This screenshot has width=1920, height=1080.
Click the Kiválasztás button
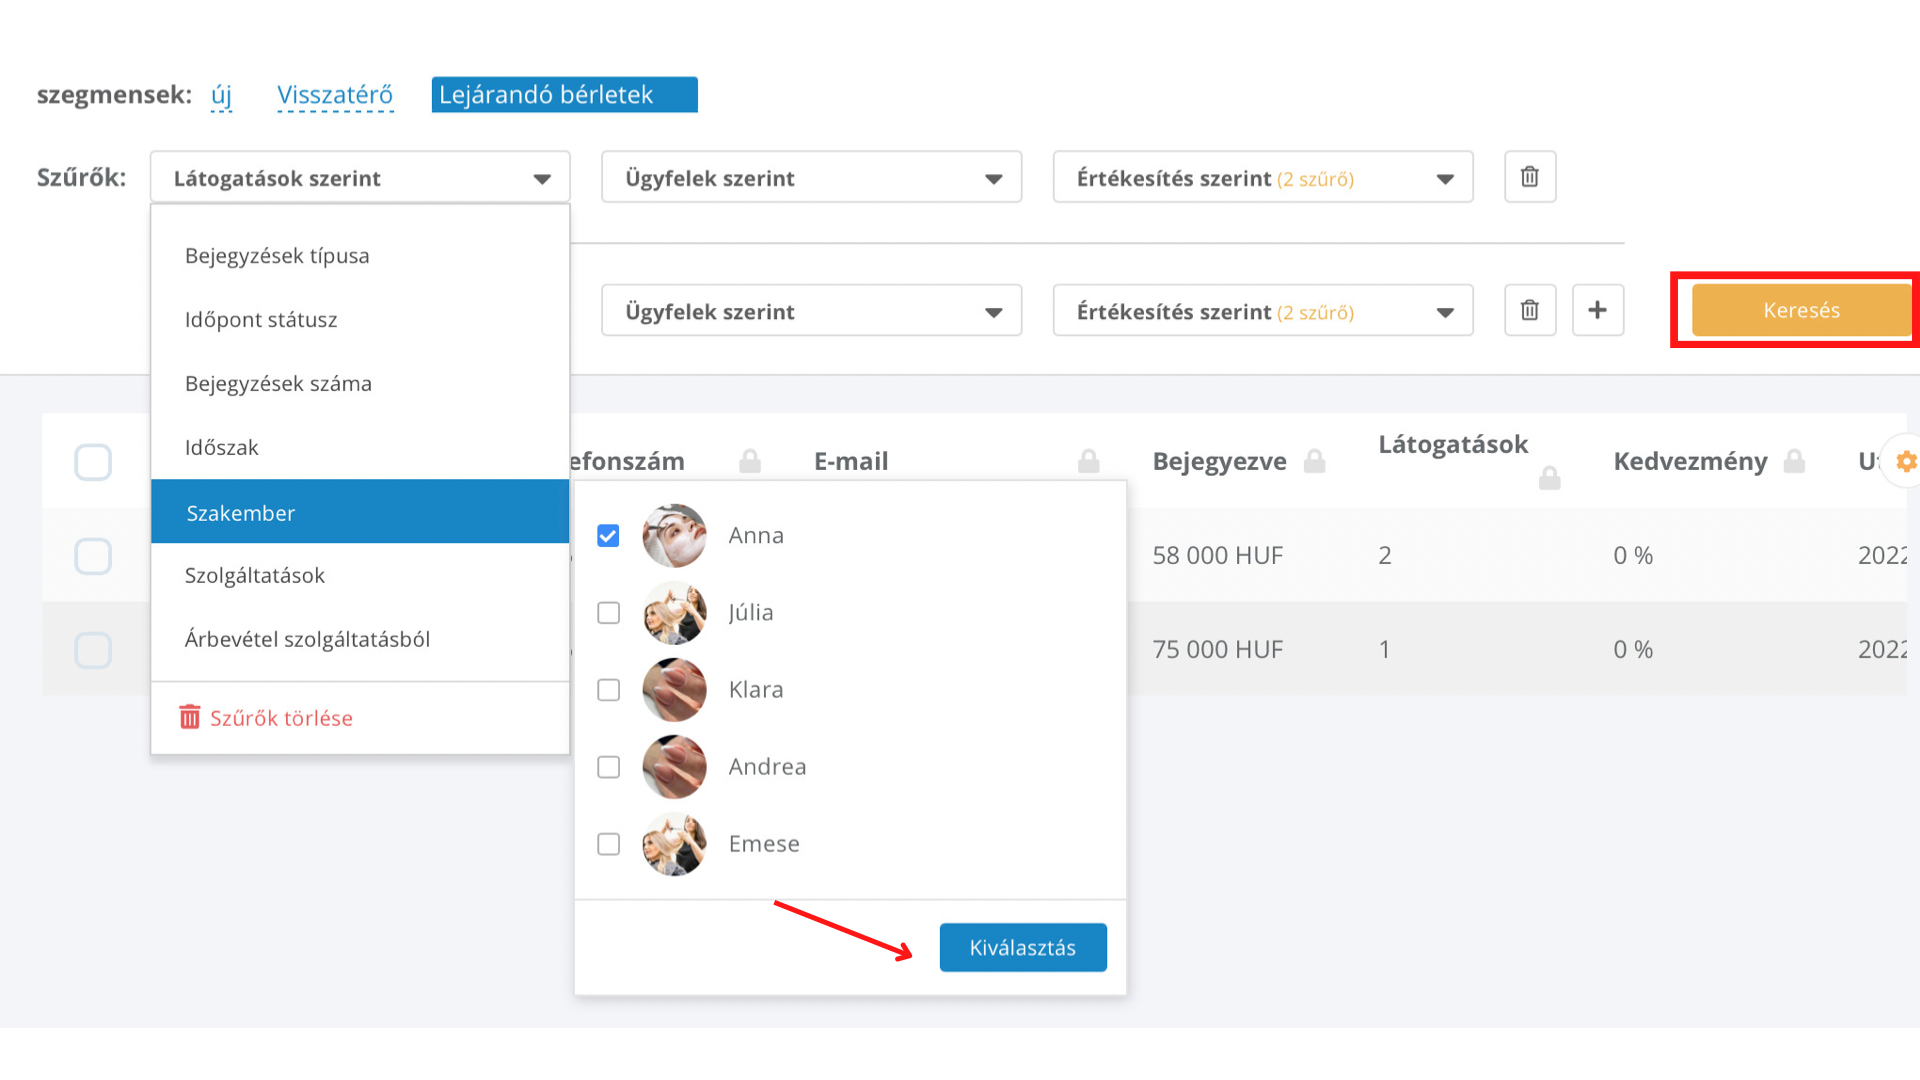tap(1023, 947)
